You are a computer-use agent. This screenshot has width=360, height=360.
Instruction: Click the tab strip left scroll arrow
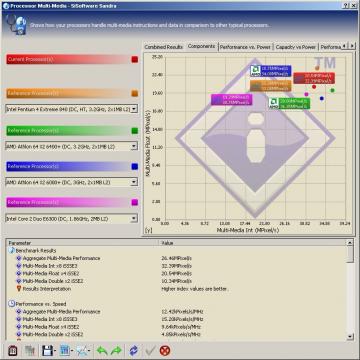[345, 46]
